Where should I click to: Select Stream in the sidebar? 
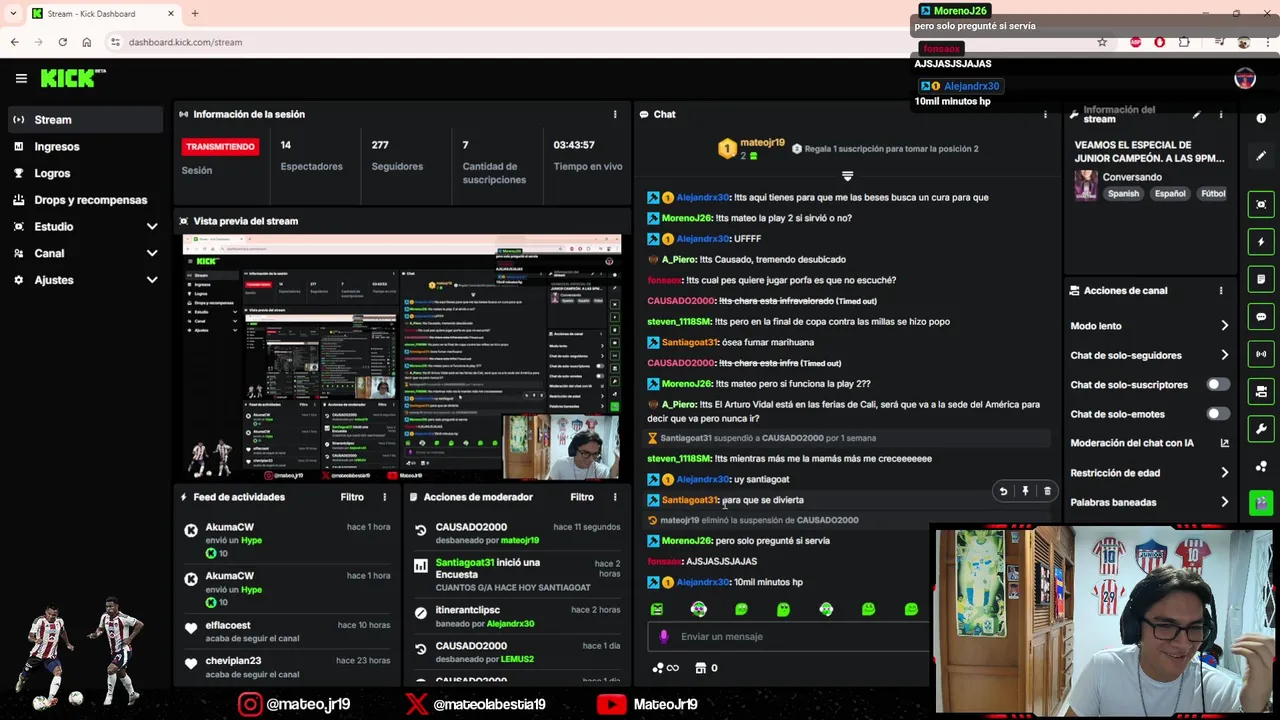coord(85,120)
